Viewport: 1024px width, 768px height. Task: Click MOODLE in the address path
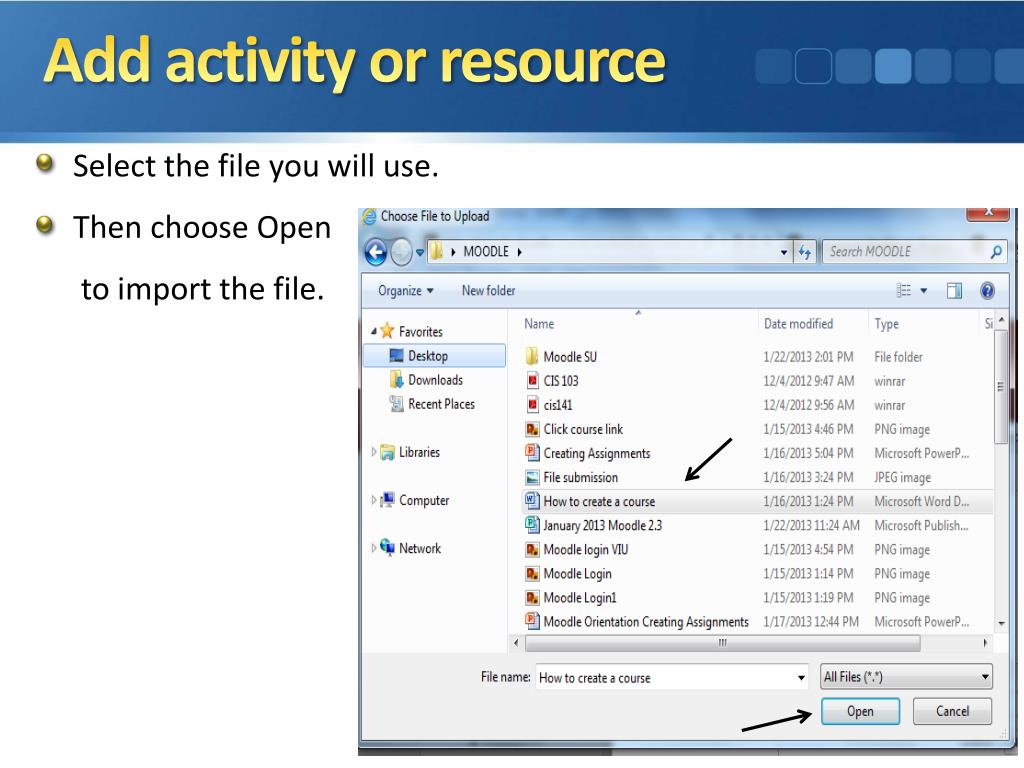click(x=486, y=251)
